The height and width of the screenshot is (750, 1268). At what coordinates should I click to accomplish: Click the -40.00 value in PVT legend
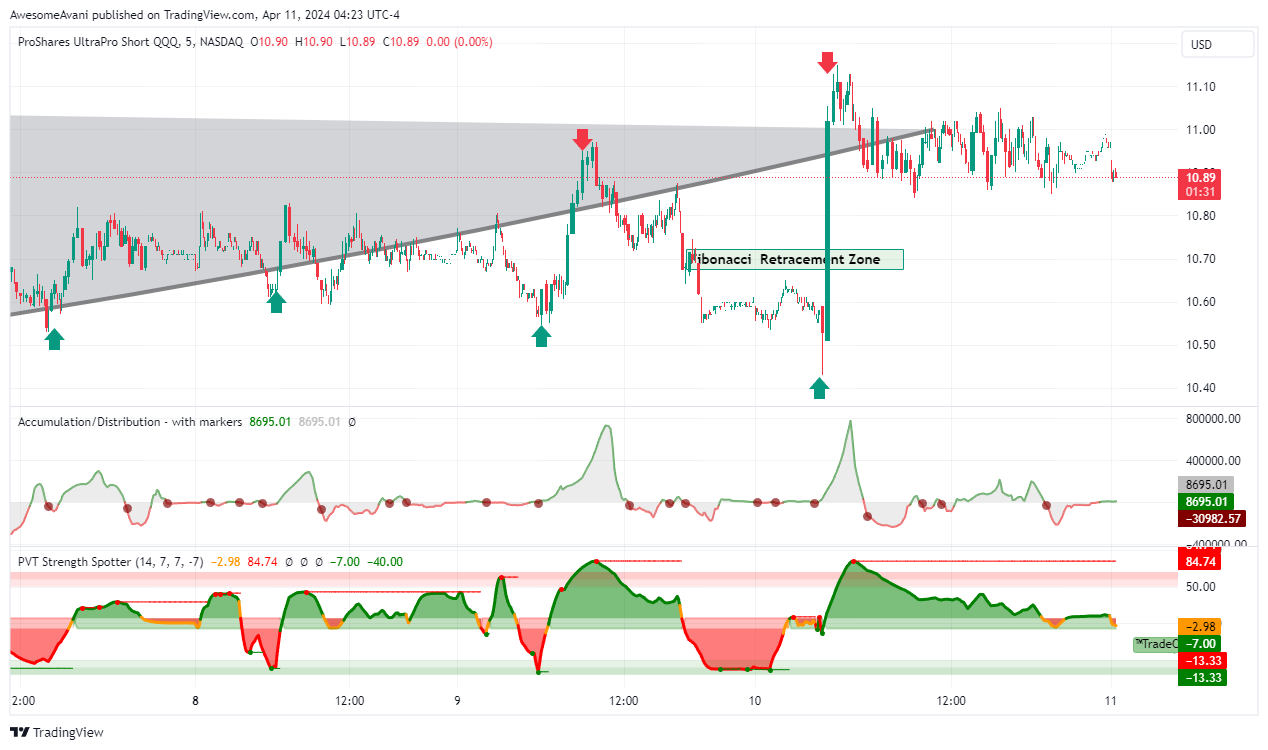(385, 562)
